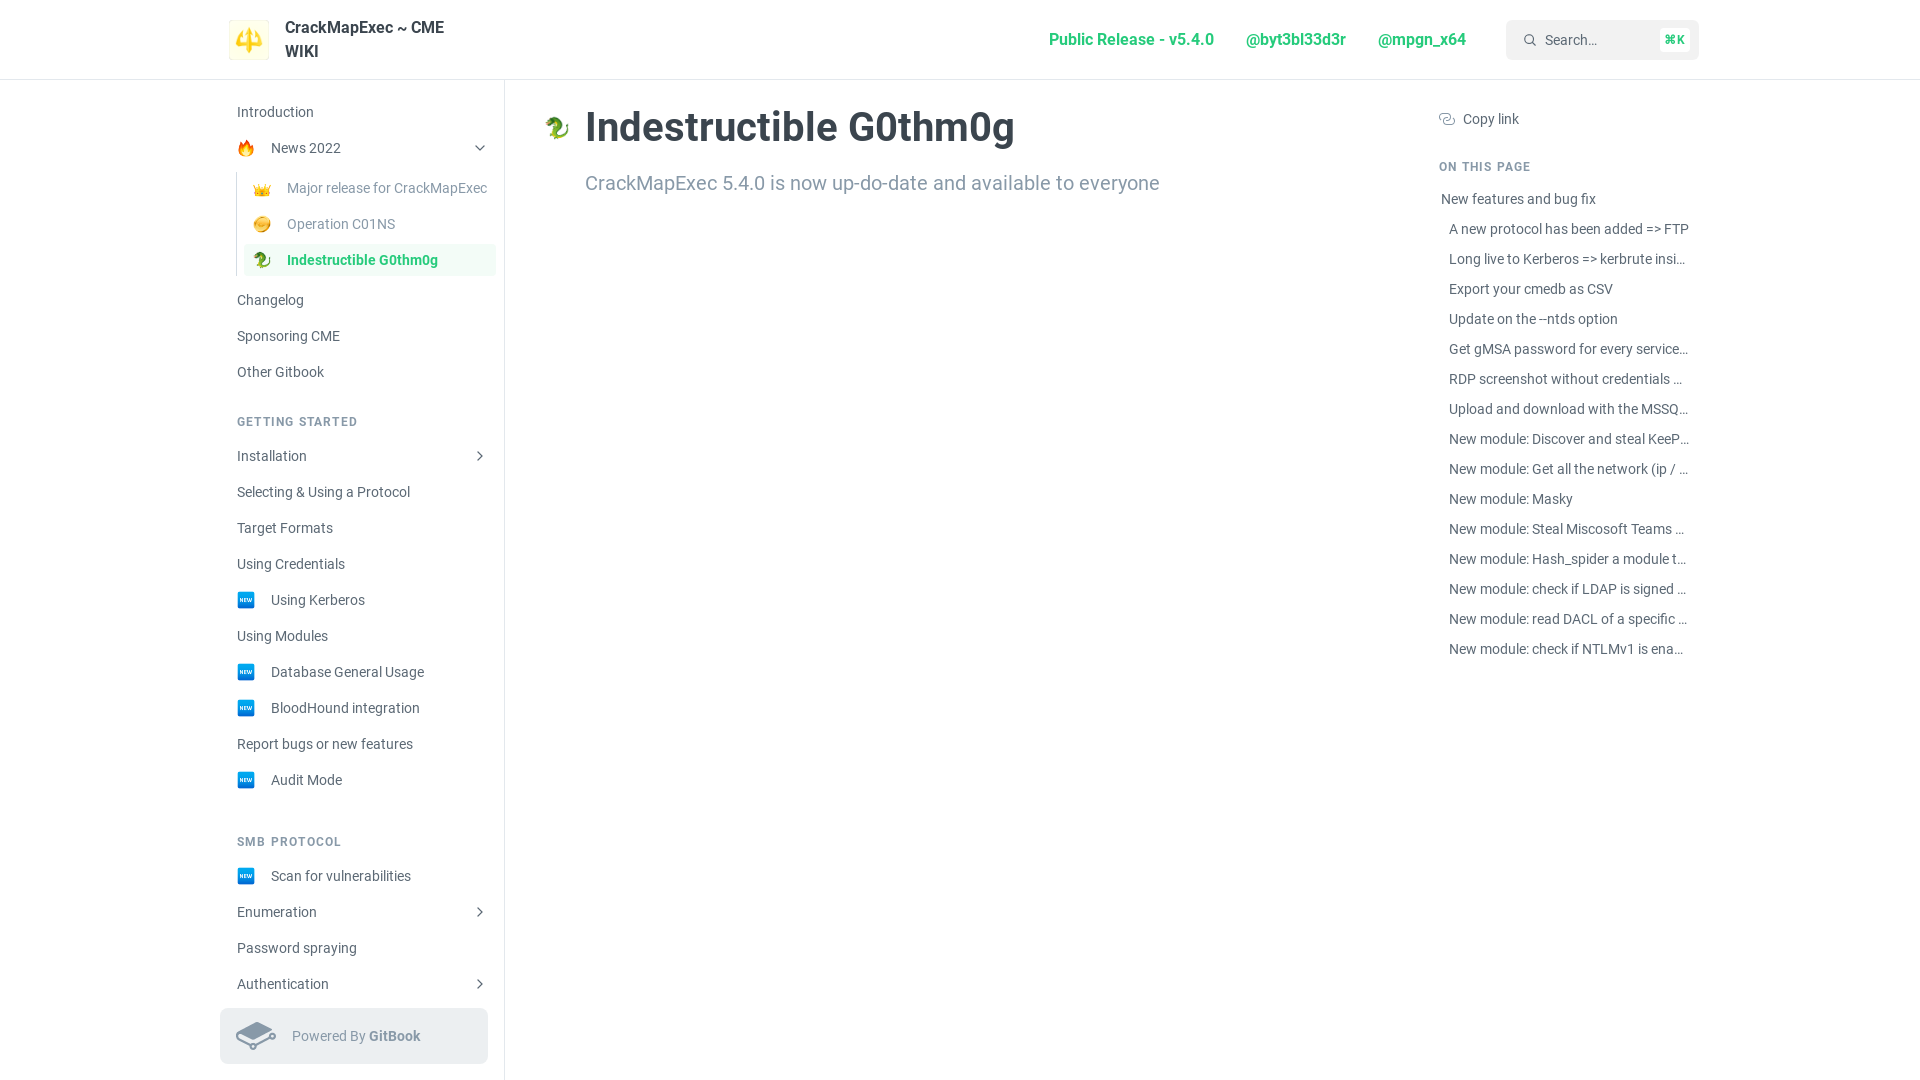The image size is (1920, 1080).
Task: Click the Copy link chain icon
Action: point(1446,119)
